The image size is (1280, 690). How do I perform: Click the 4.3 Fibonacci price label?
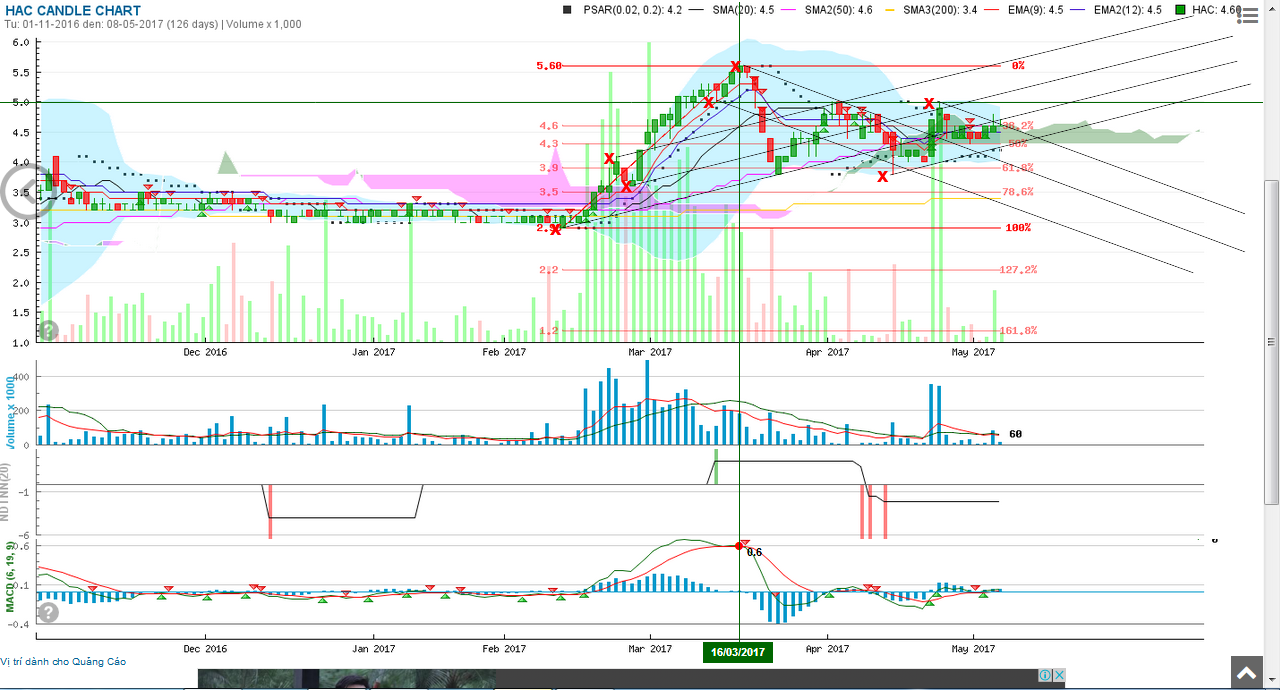(x=549, y=144)
